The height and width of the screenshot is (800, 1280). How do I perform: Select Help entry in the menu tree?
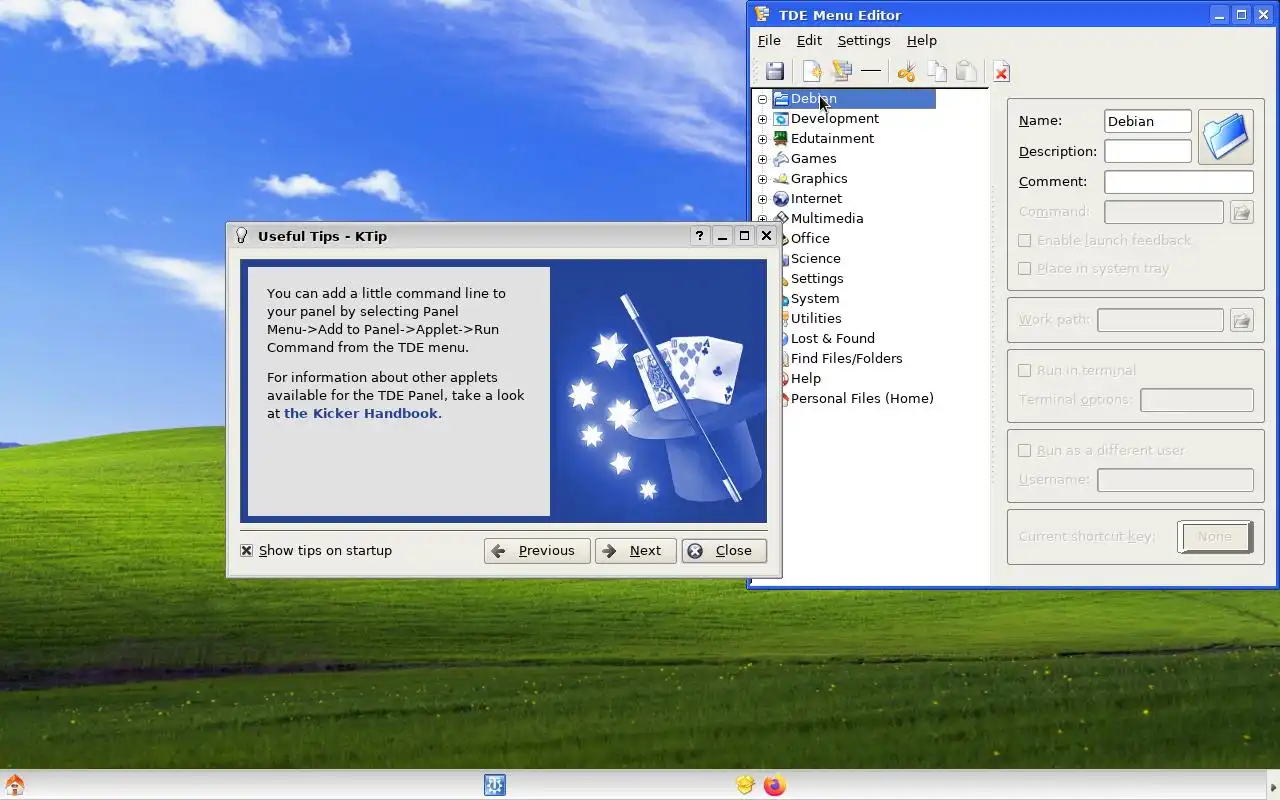tap(806, 379)
